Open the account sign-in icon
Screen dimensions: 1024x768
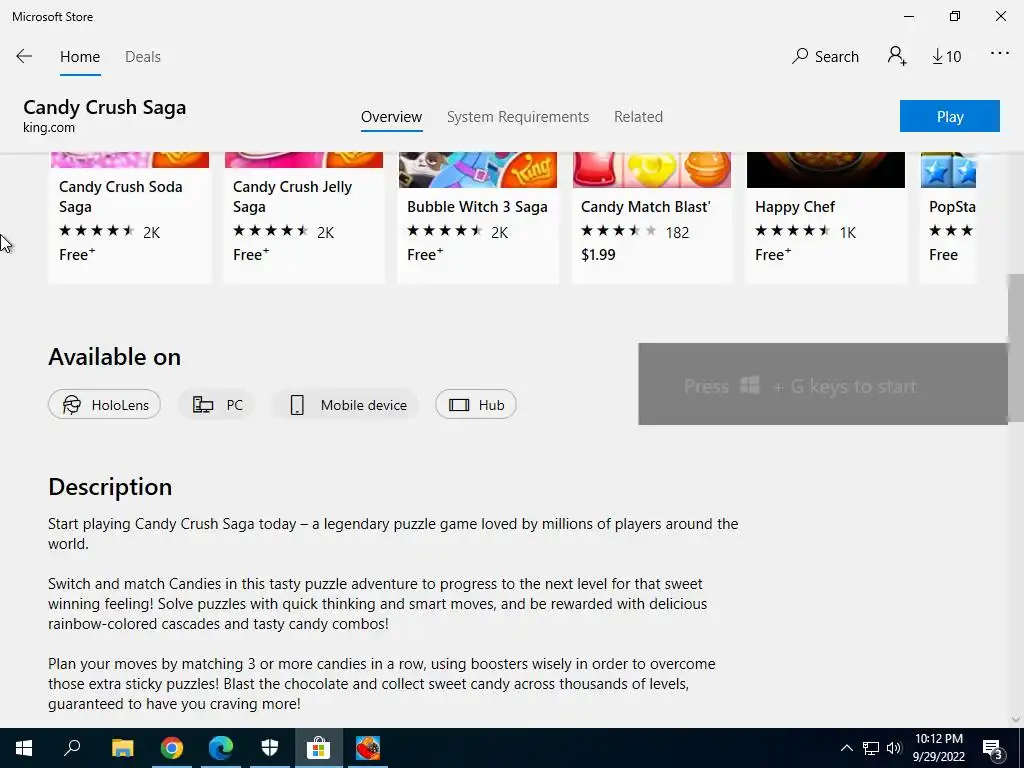click(x=897, y=56)
